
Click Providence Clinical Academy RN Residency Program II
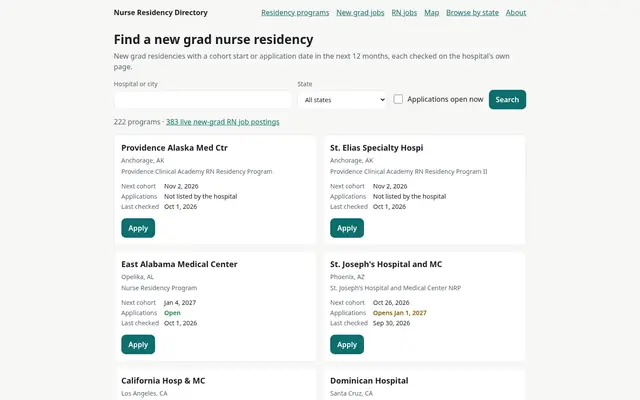(409, 172)
